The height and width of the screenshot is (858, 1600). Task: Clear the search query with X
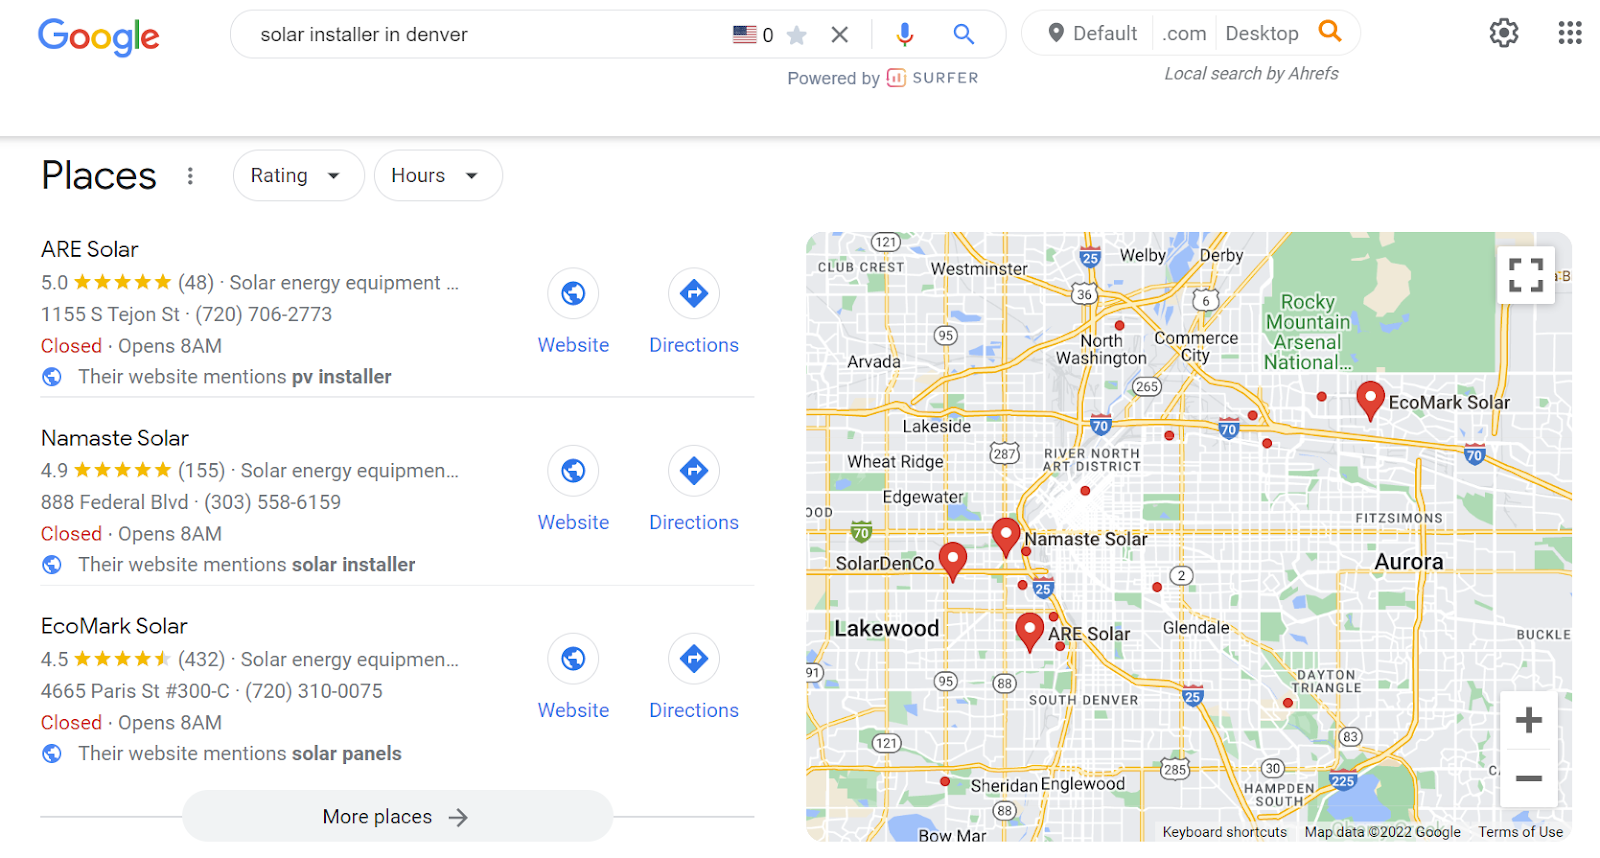pyautogui.click(x=840, y=35)
